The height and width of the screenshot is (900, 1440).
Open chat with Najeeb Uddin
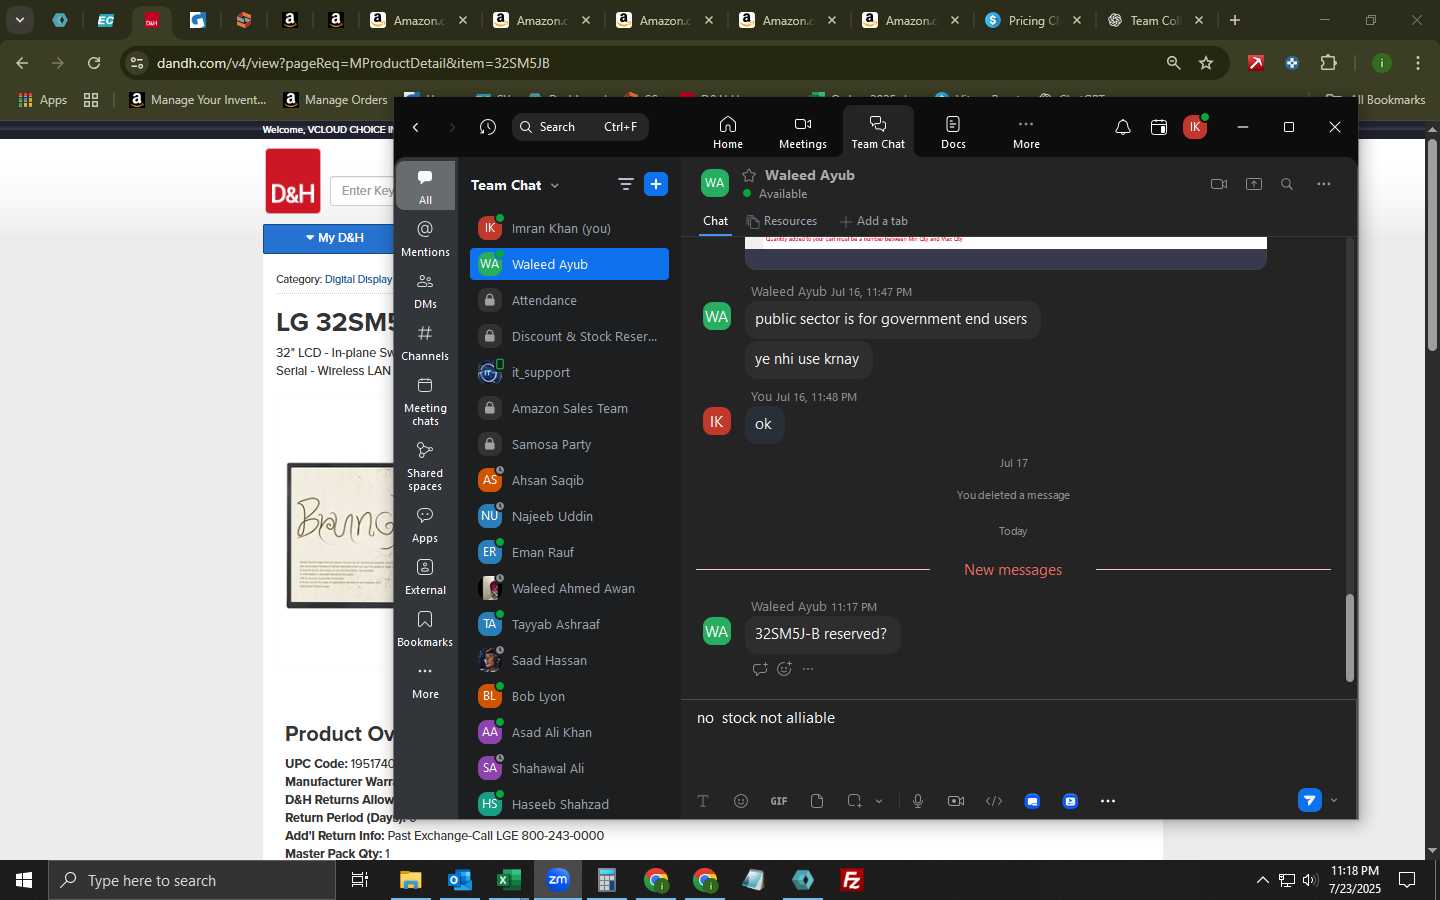(x=569, y=516)
